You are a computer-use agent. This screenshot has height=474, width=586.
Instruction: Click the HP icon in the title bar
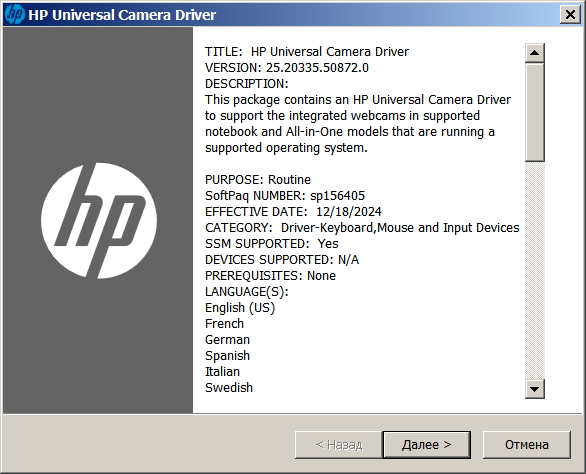point(15,15)
